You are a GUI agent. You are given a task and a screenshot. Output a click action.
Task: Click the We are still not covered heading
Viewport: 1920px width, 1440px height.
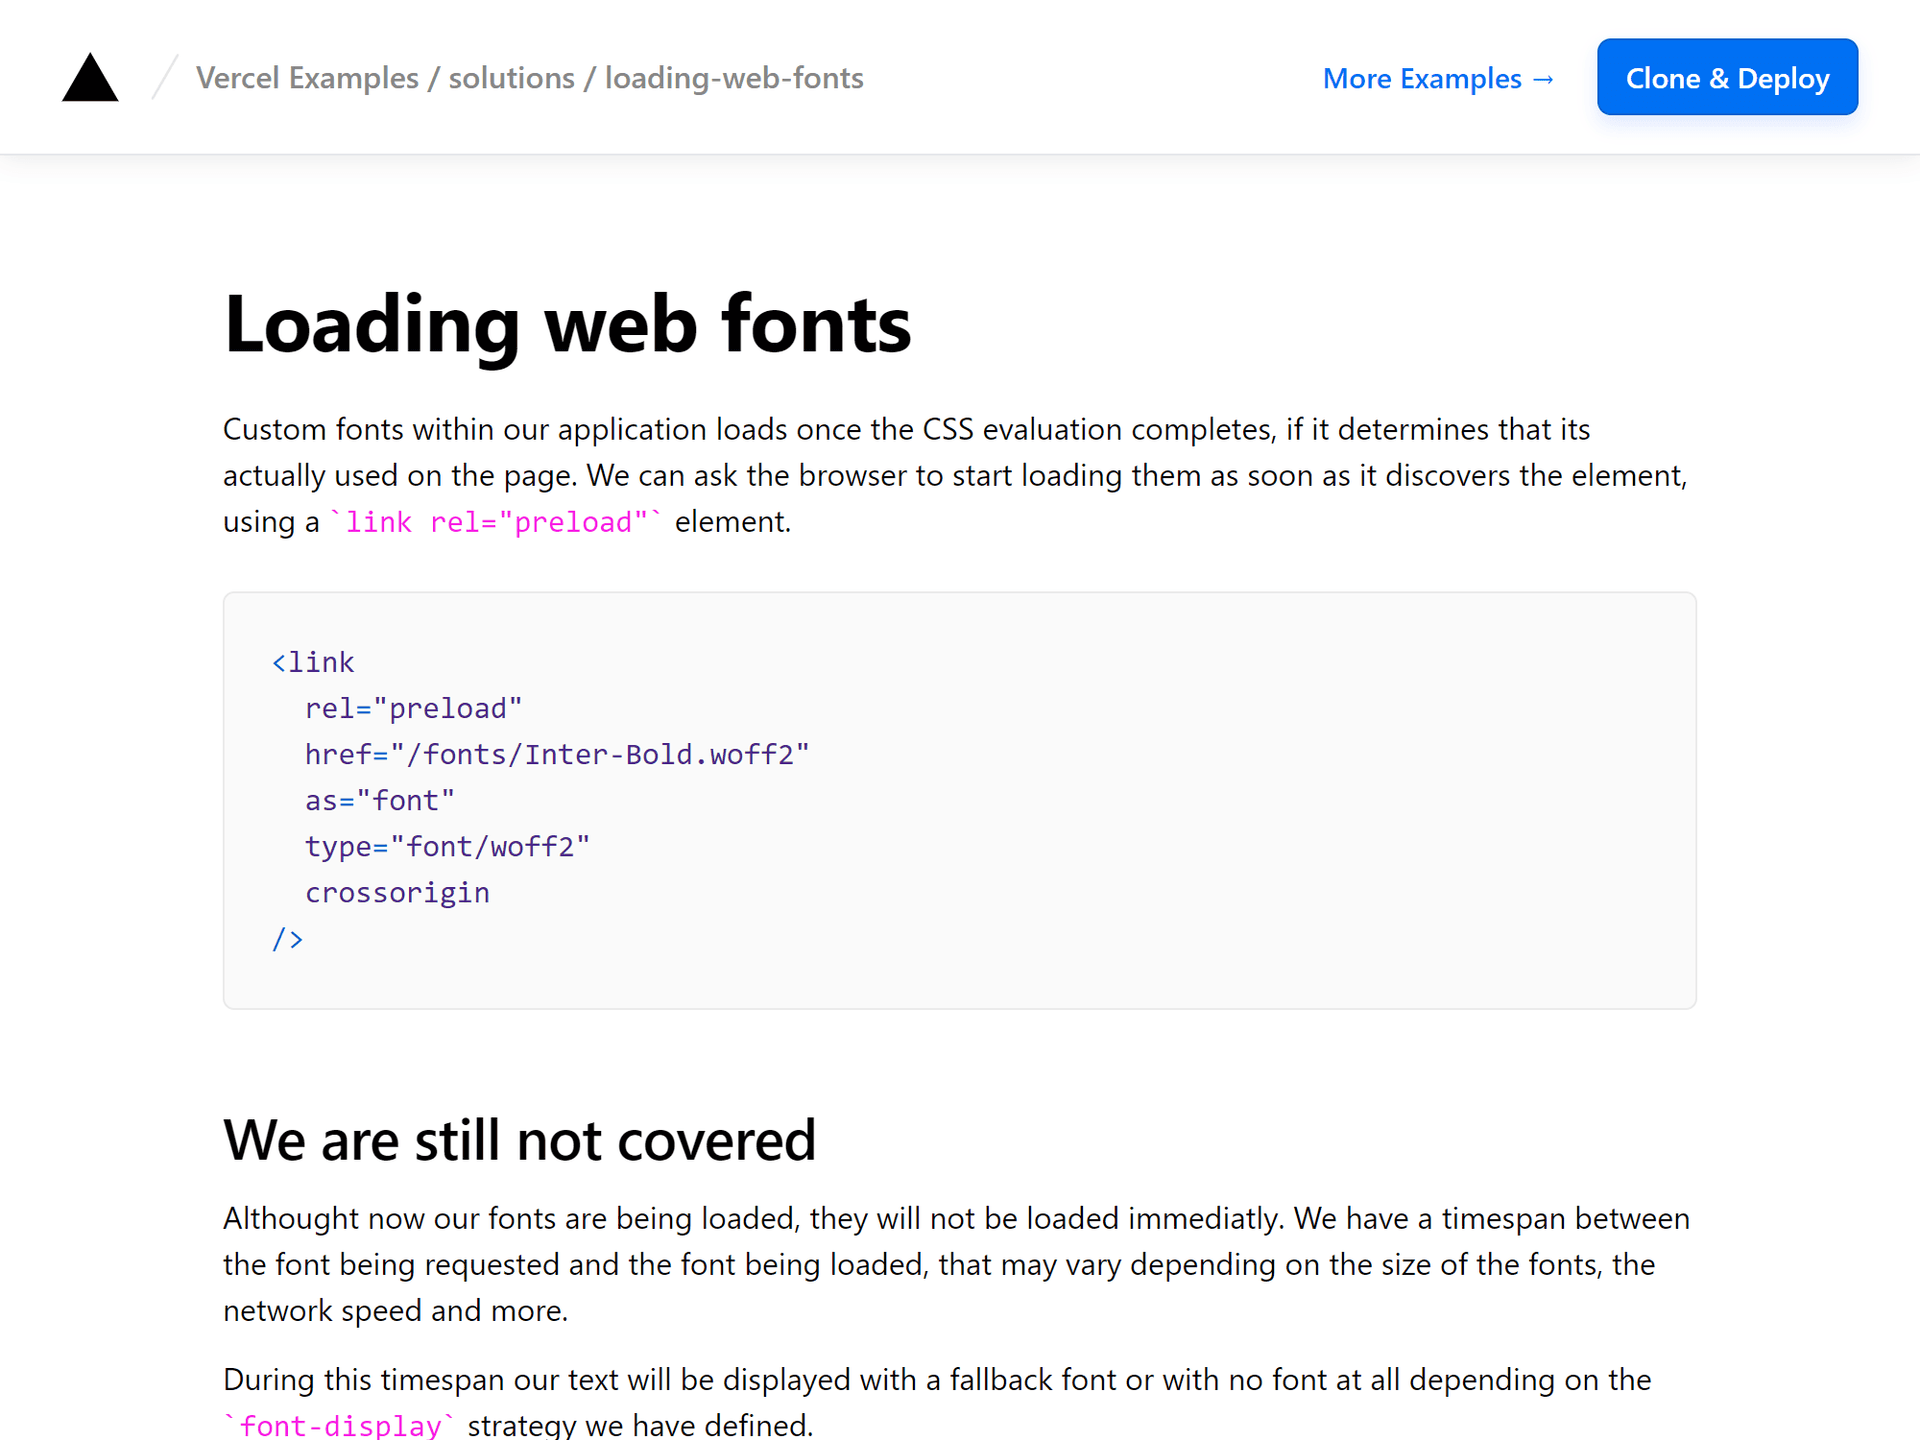click(x=519, y=1139)
